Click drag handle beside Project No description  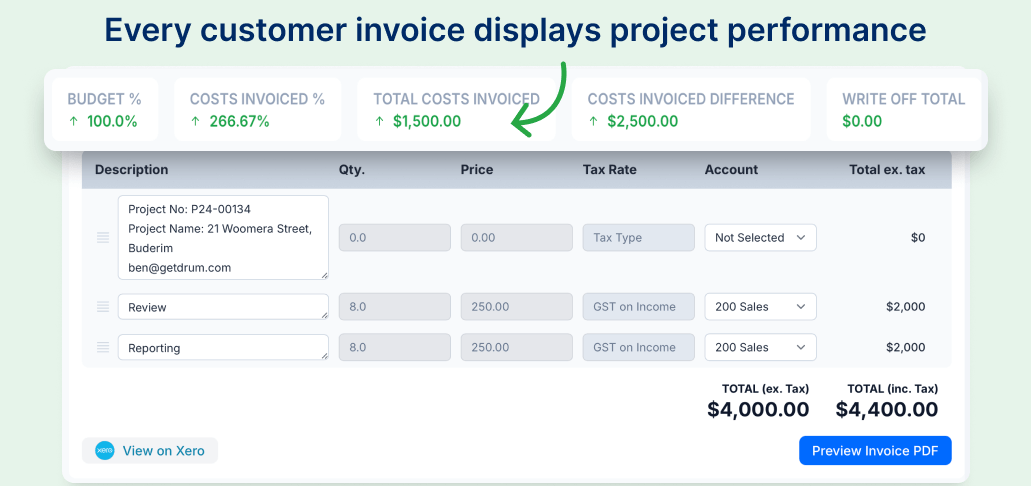103,237
